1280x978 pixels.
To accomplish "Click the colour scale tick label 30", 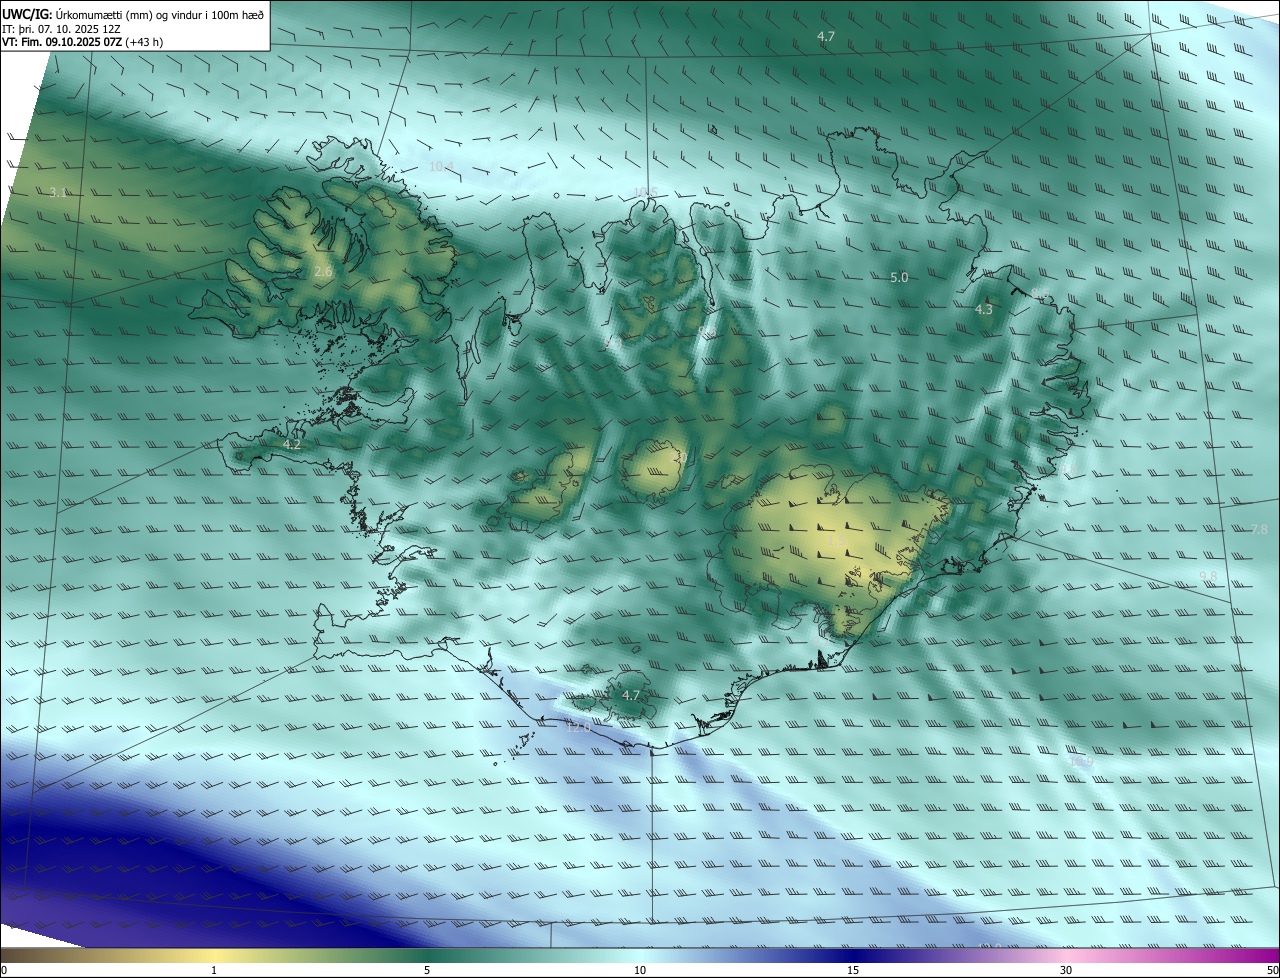I will [x=1066, y=970].
